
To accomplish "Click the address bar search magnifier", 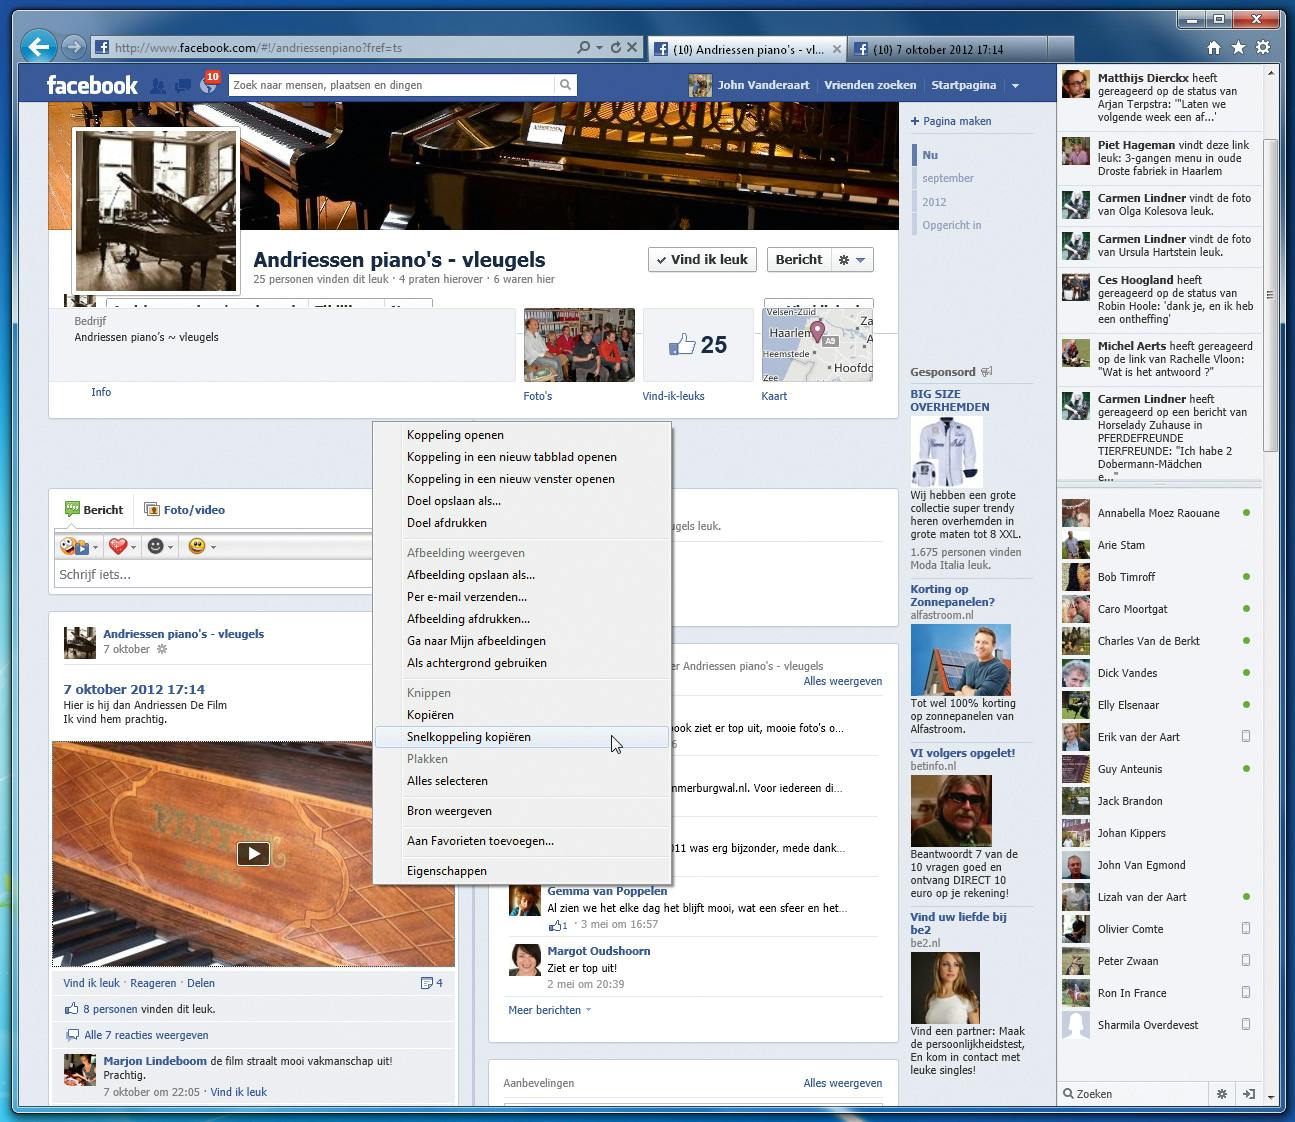I will click(584, 47).
